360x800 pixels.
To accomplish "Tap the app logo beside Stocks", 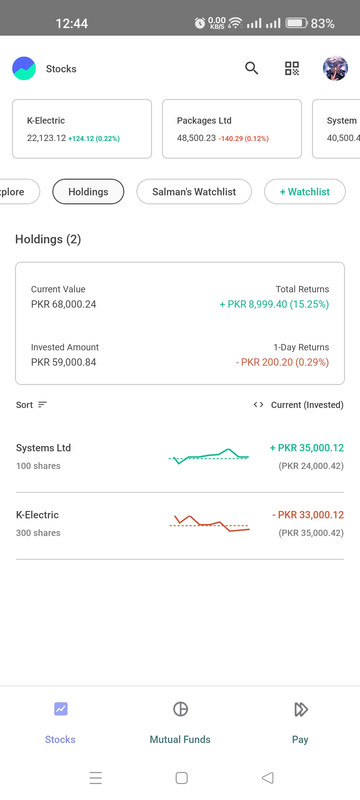I will click(24, 68).
